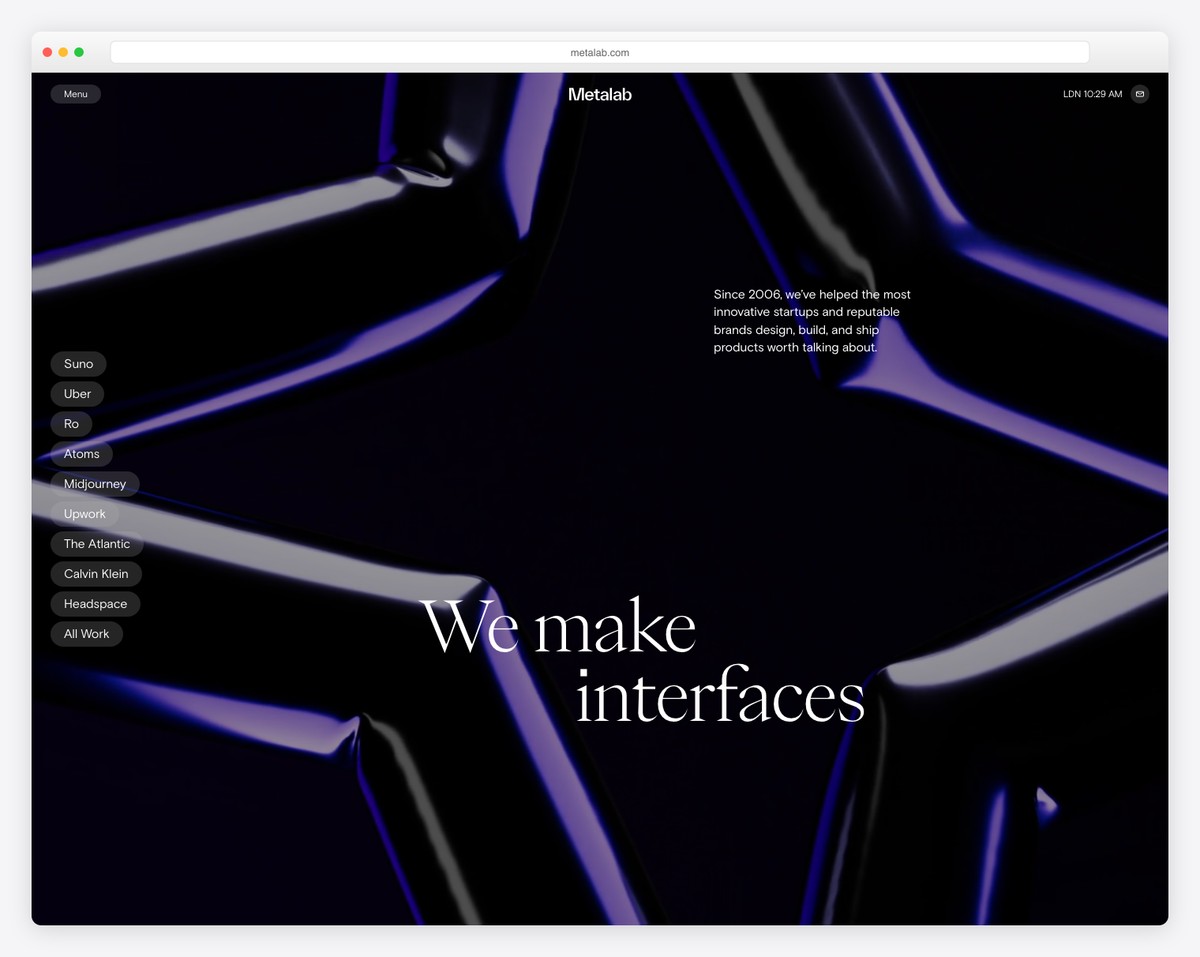Viewport: 1200px width, 957px height.
Task: Click the Upwork pill
Action: pos(85,513)
